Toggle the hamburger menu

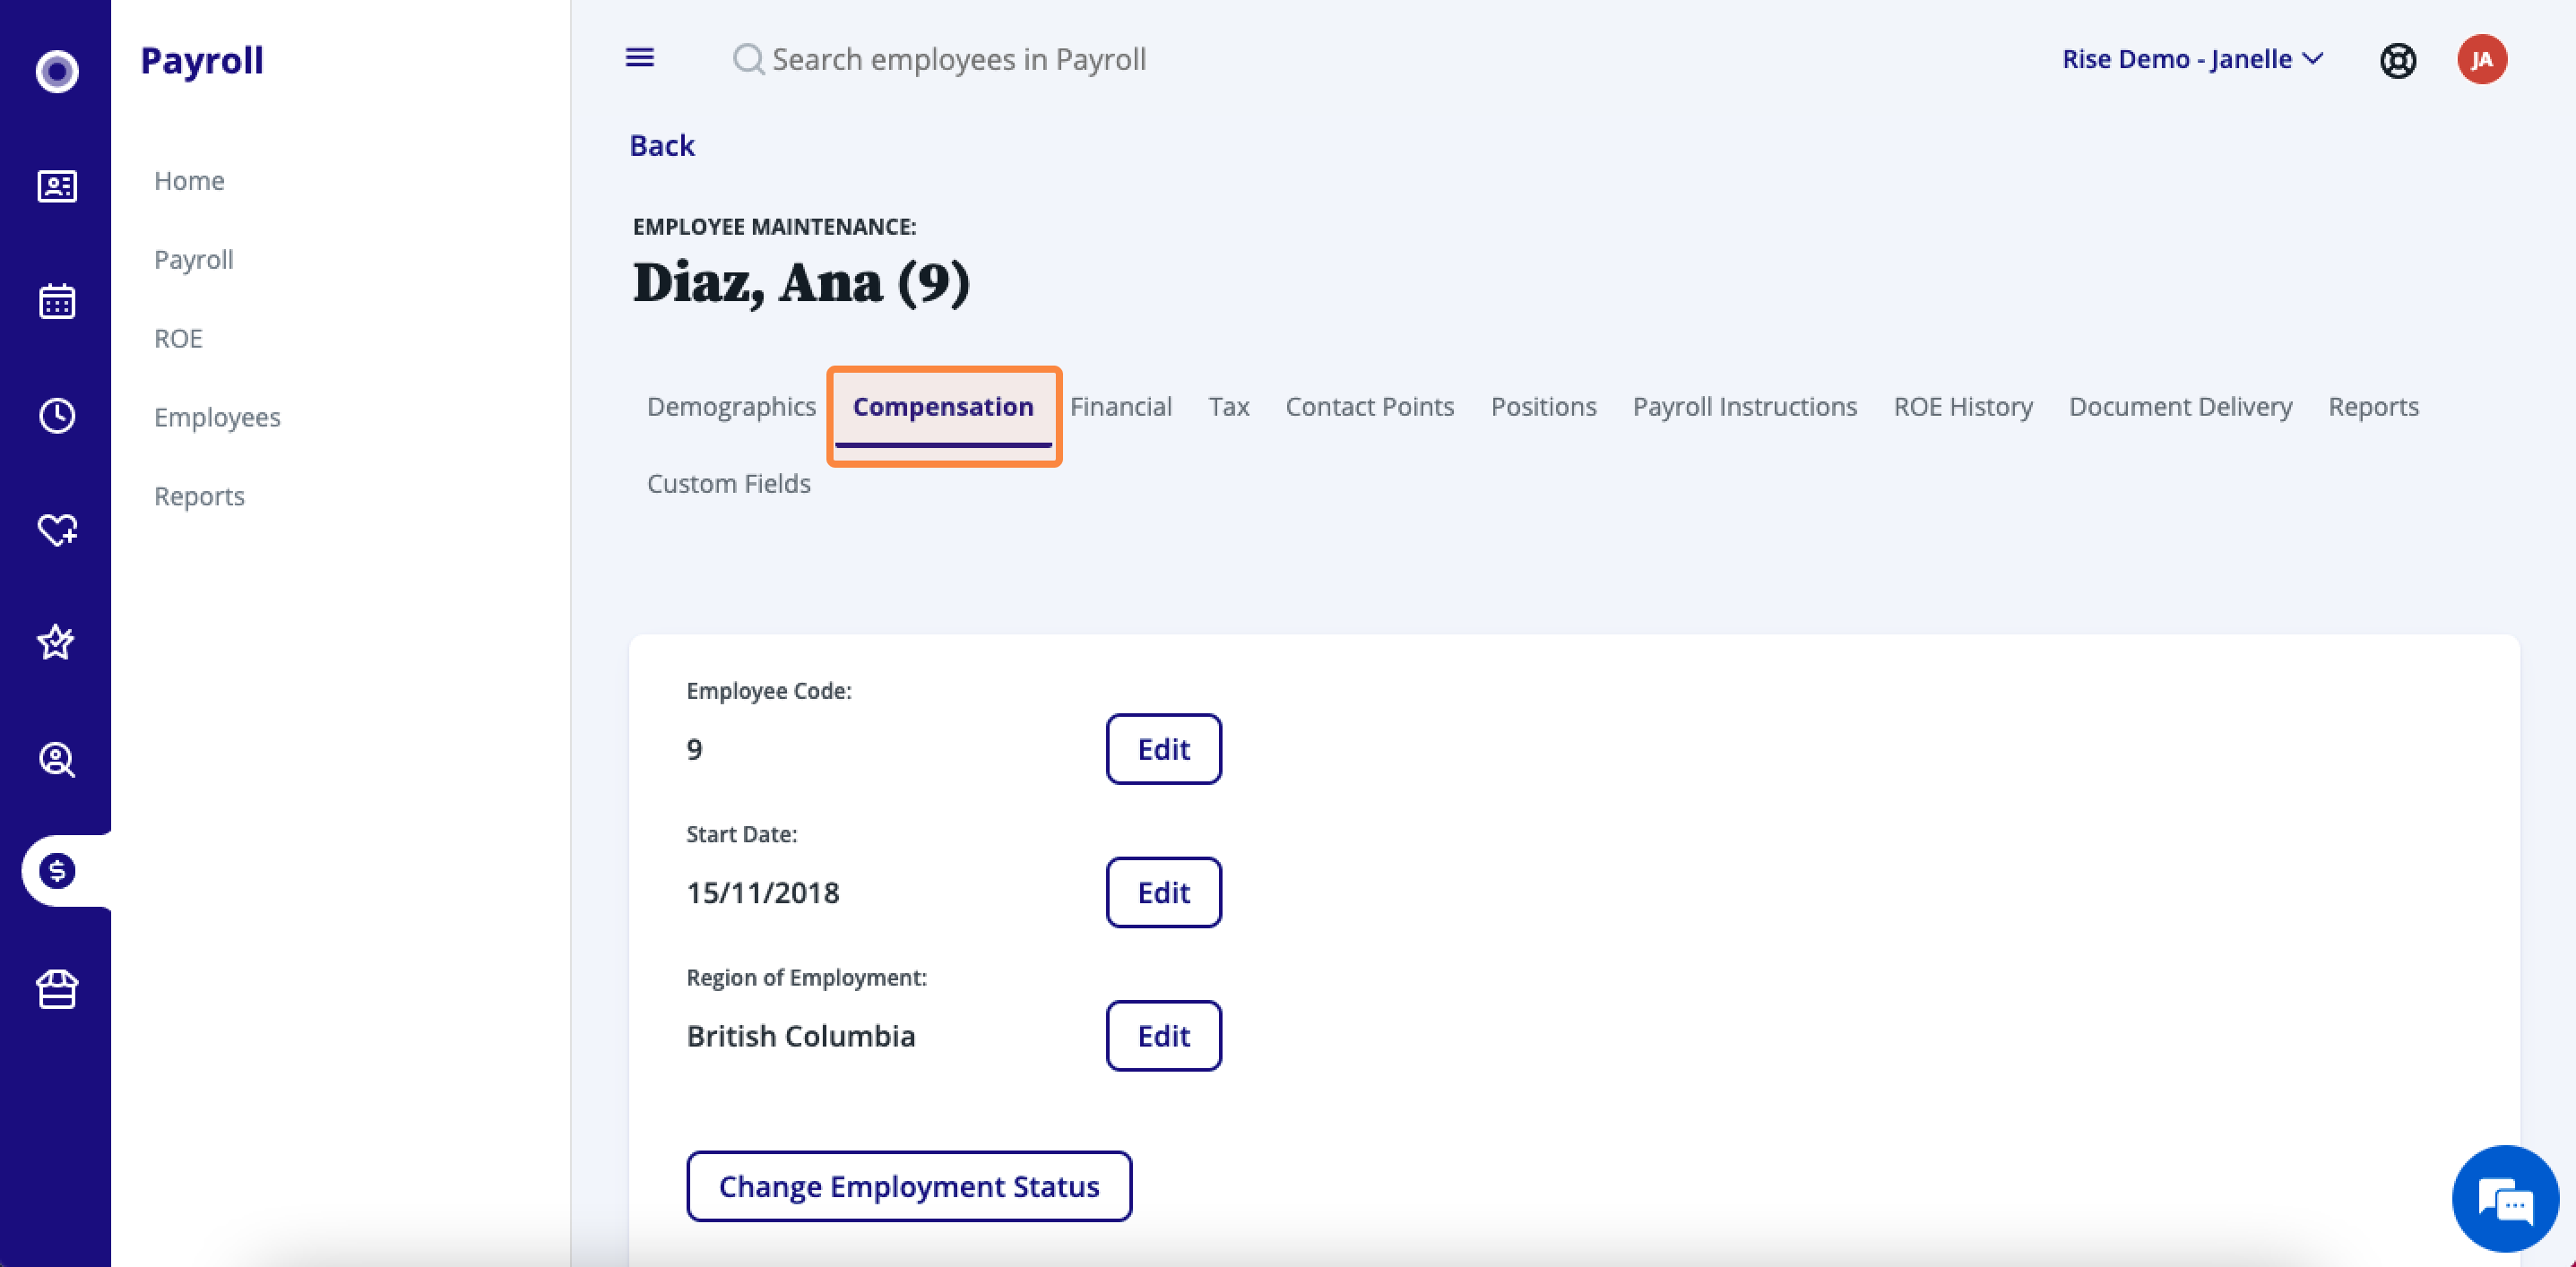[640, 58]
